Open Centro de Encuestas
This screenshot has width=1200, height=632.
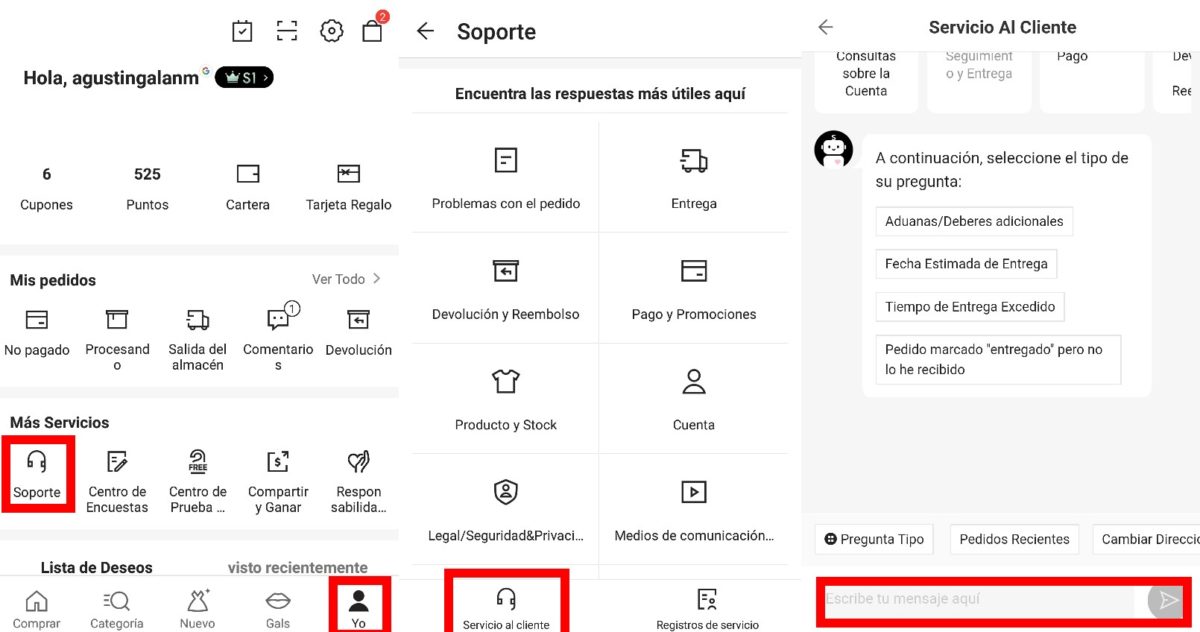[x=117, y=481]
